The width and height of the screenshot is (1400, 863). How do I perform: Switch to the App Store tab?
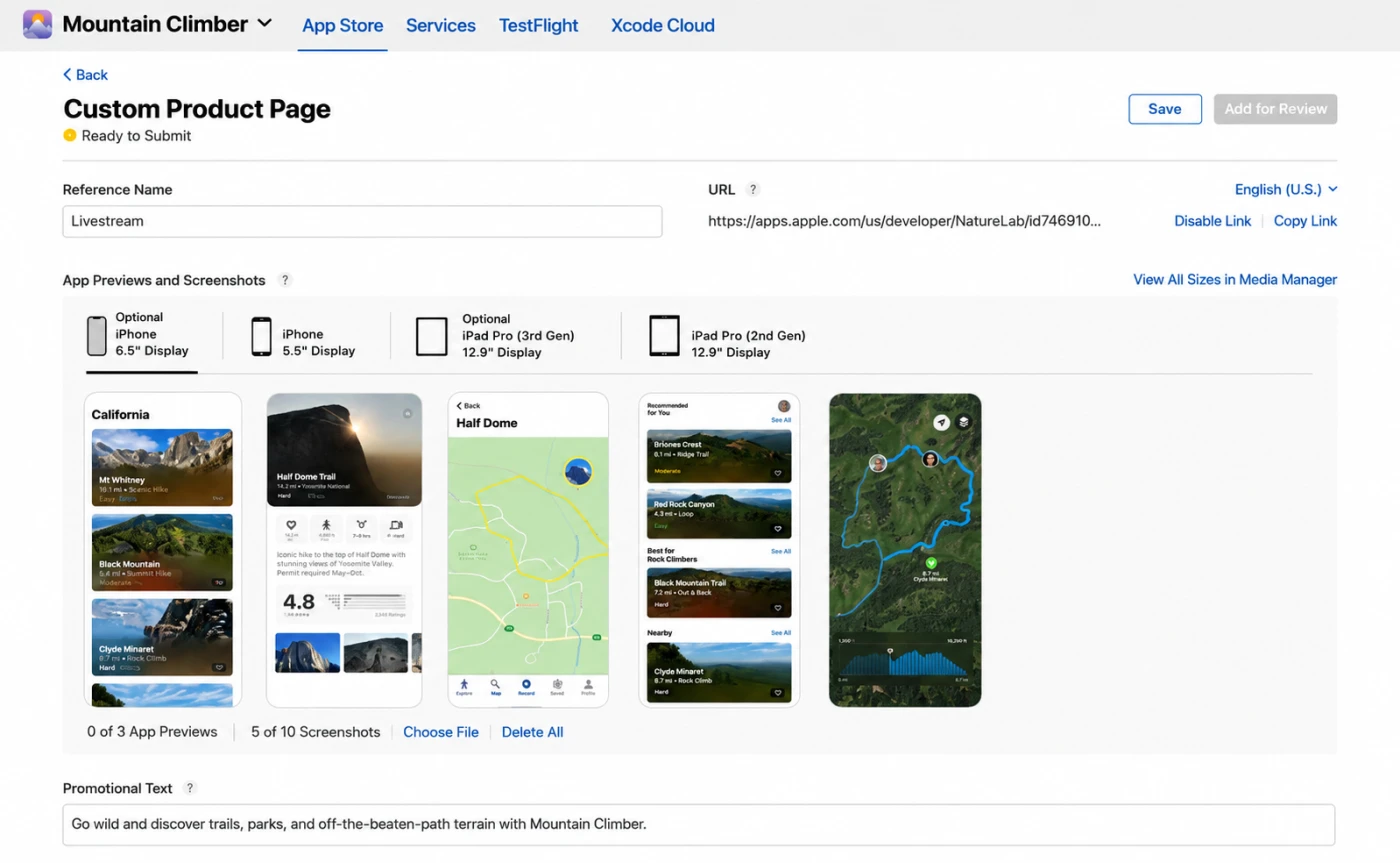click(x=343, y=25)
